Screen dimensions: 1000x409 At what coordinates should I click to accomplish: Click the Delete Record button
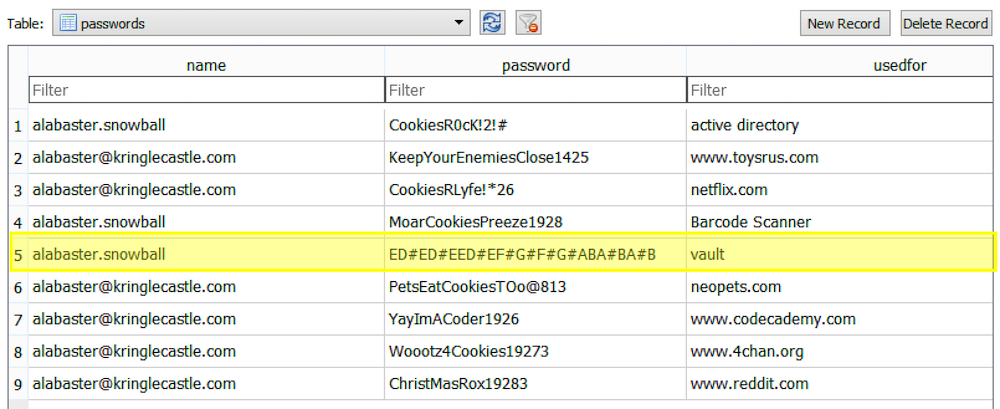click(945, 24)
